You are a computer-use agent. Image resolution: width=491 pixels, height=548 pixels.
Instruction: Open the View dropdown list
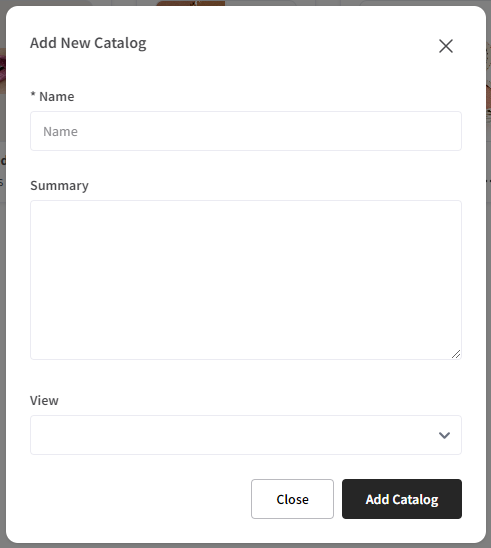pos(246,435)
